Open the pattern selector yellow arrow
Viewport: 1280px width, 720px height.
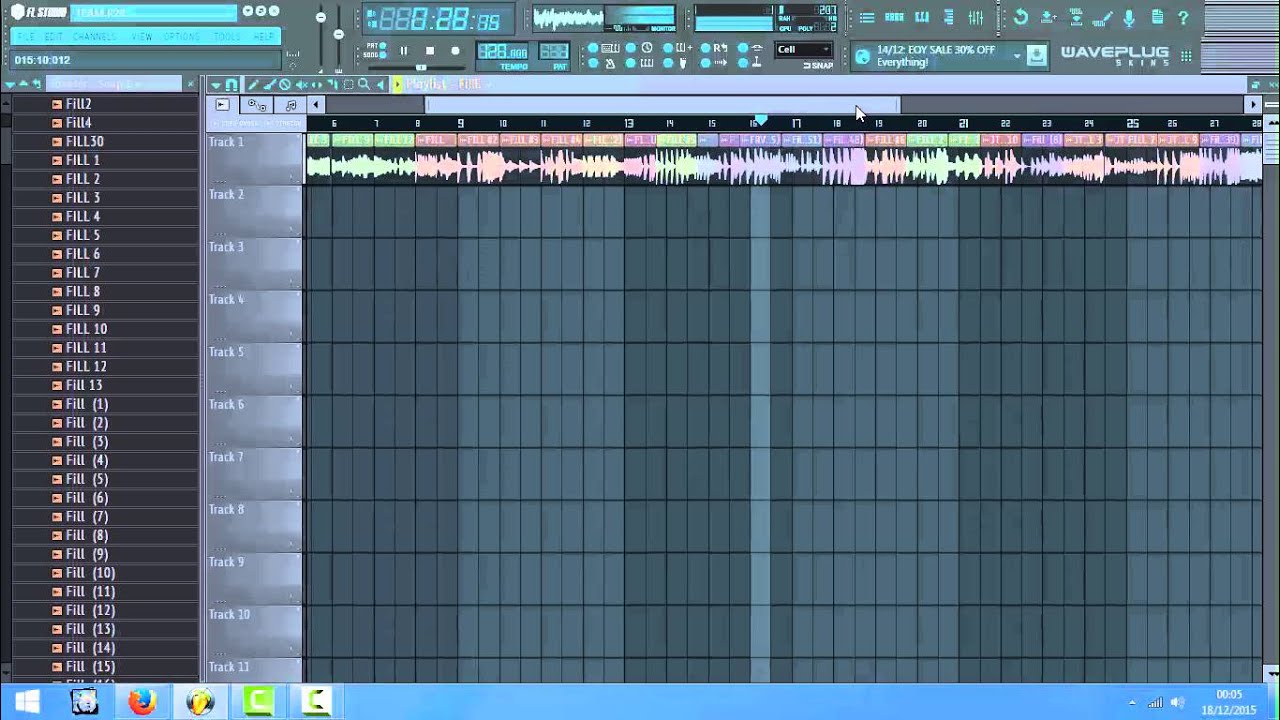click(397, 85)
